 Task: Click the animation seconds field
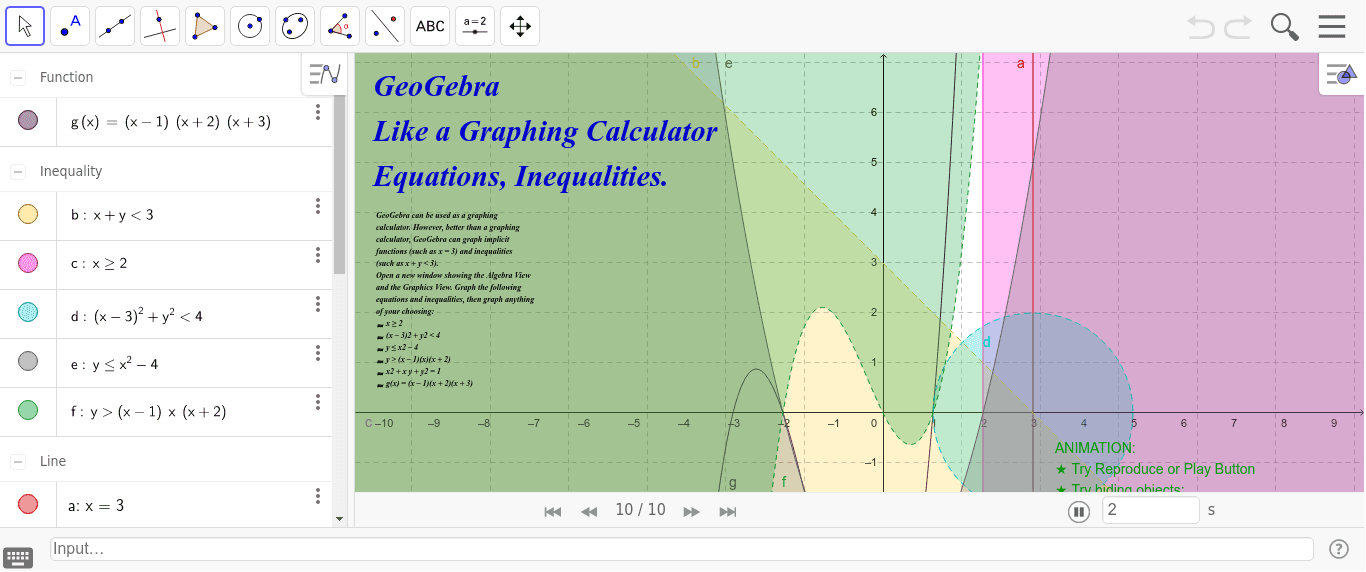(1151, 510)
